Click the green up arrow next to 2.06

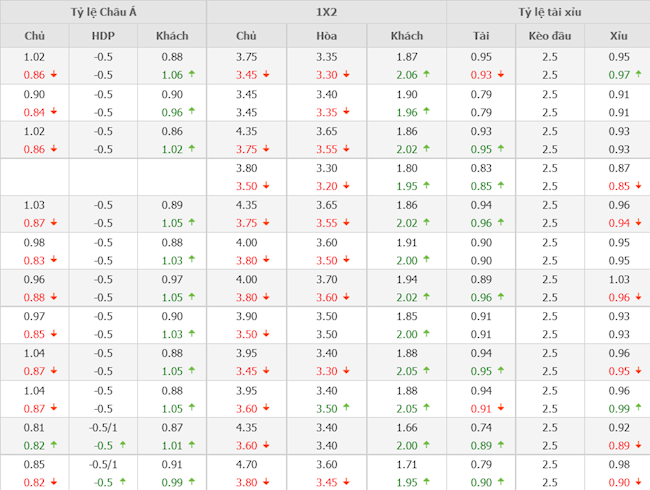click(426, 75)
